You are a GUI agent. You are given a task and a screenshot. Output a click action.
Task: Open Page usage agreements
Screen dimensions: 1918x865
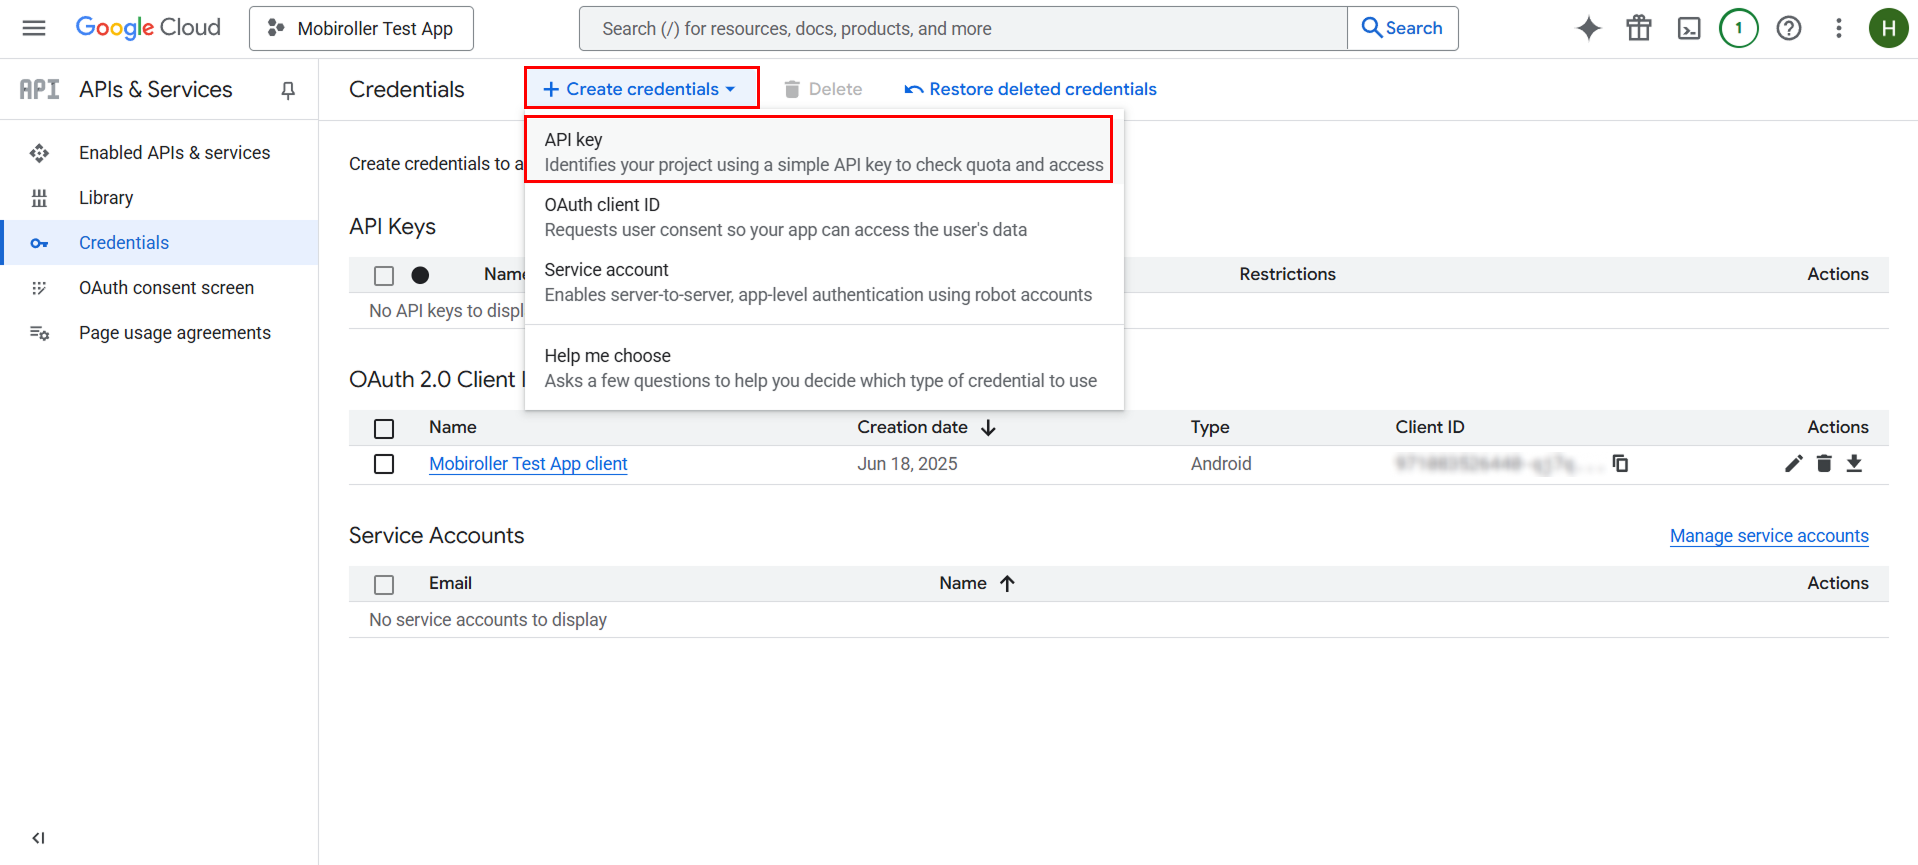coord(175,333)
